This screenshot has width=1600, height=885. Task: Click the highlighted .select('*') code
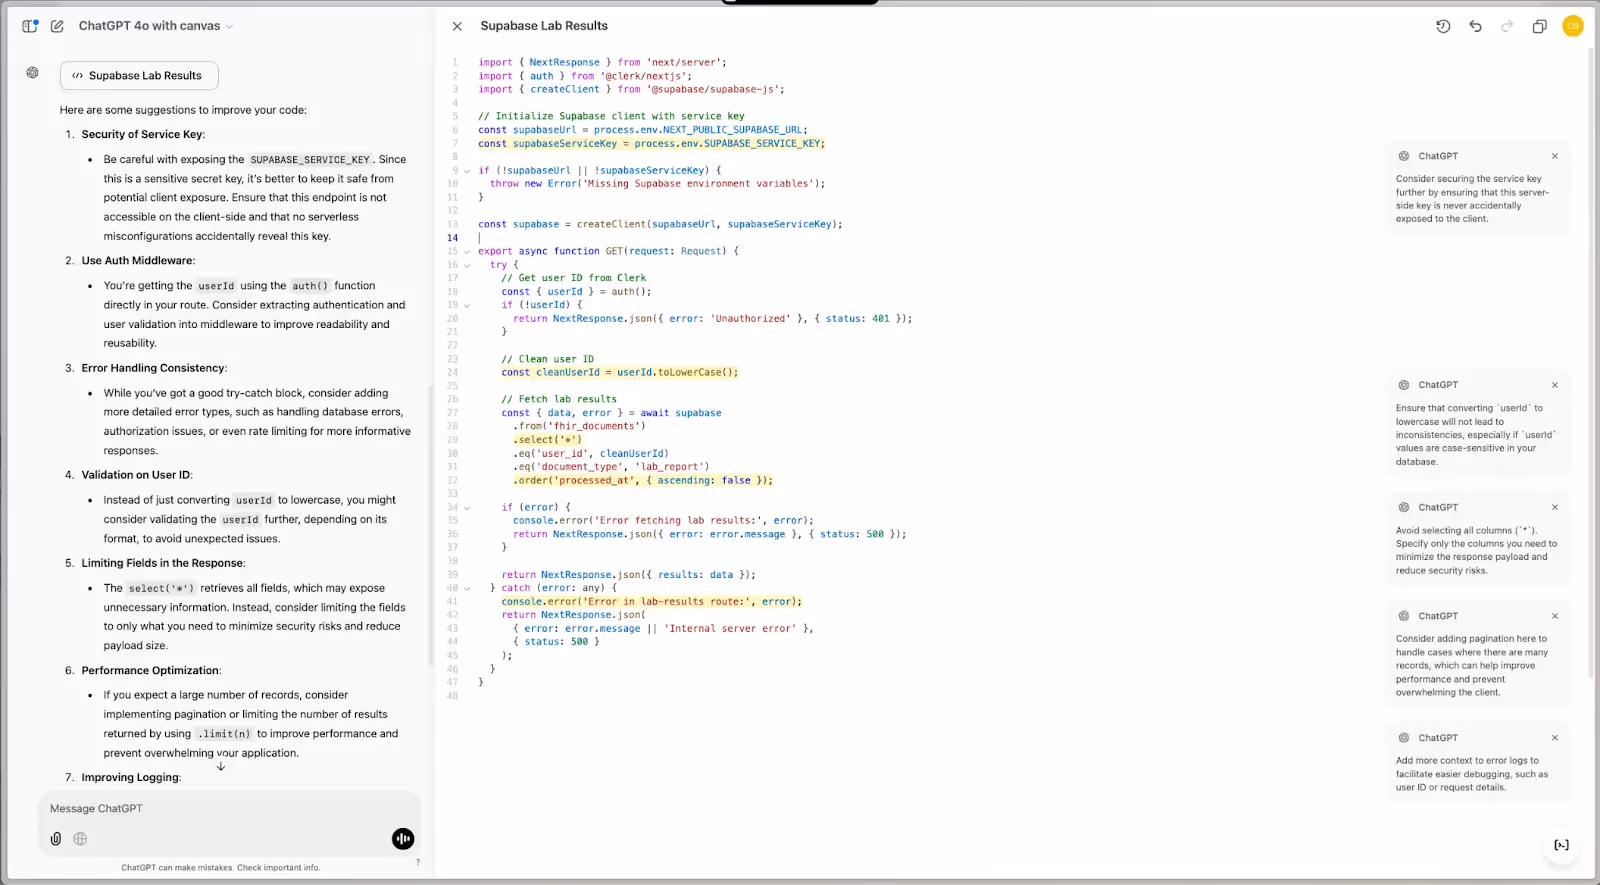547,440
